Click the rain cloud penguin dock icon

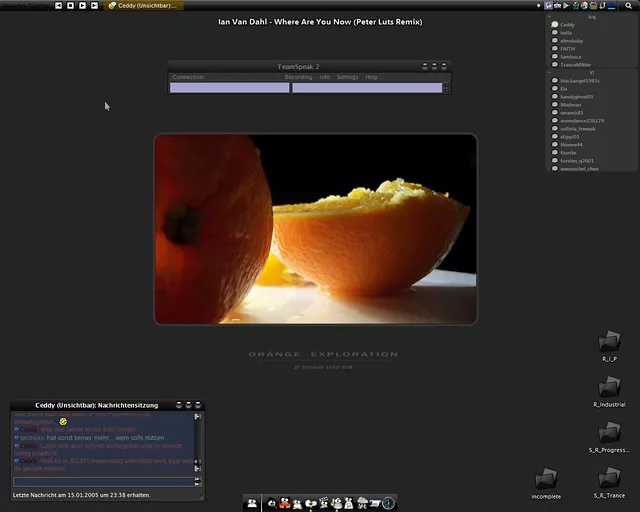[x=362, y=503]
